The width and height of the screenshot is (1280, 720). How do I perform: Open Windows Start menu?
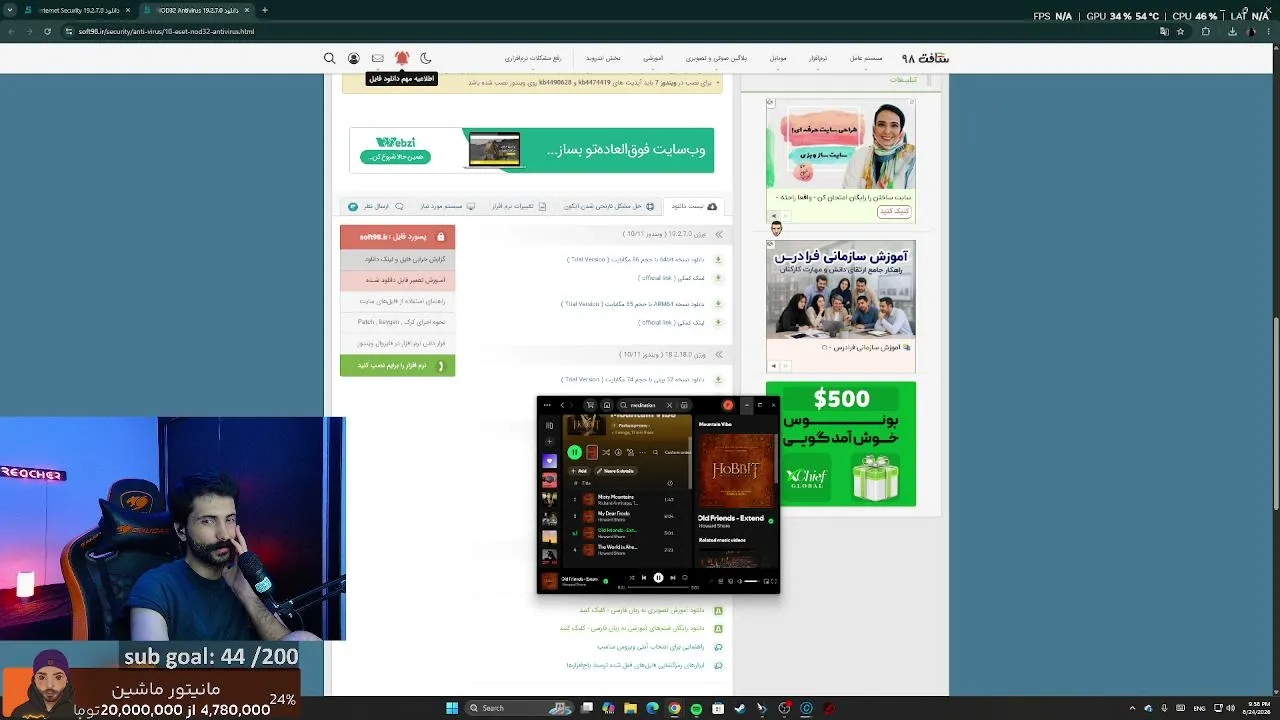point(452,708)
